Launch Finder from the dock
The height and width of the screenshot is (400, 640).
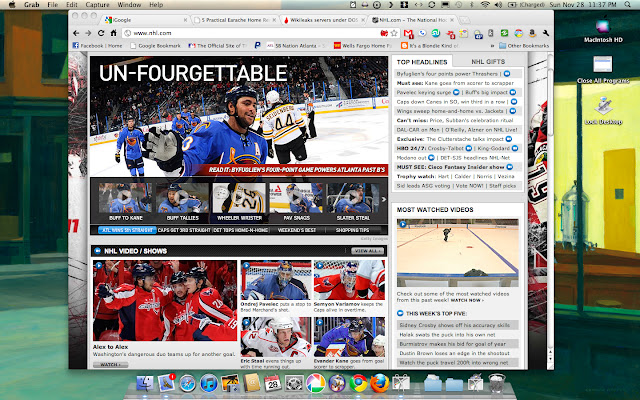pyautogui.click(x=145, y=384)
